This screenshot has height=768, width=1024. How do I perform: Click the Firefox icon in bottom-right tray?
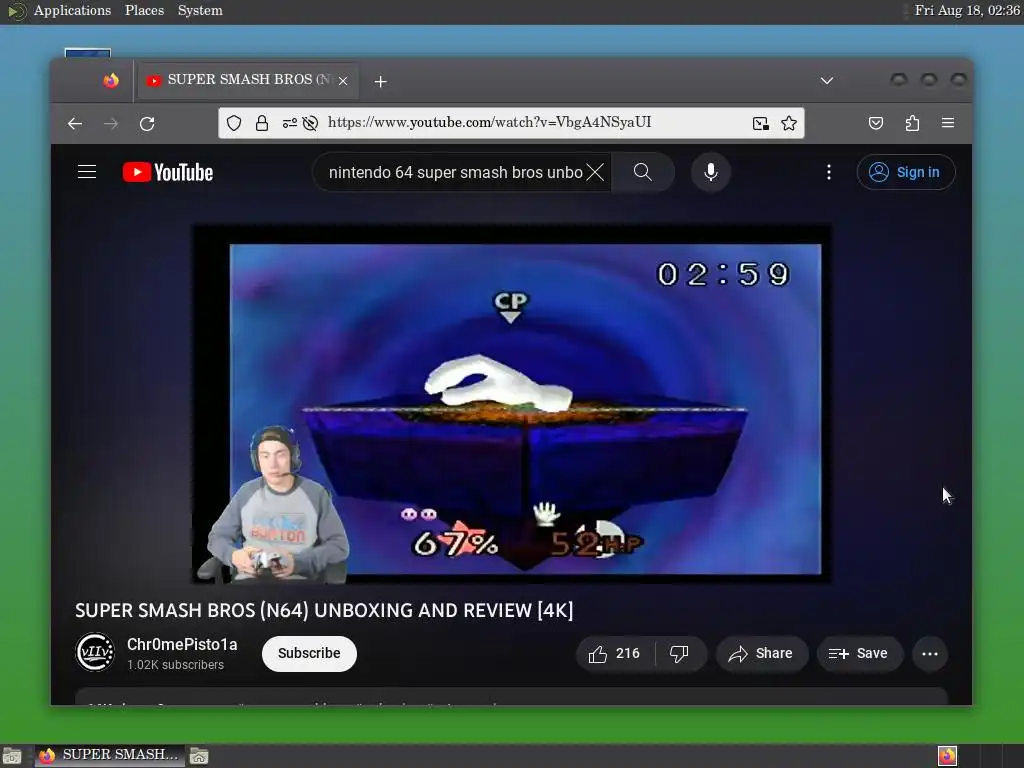(x=947, y=756)
